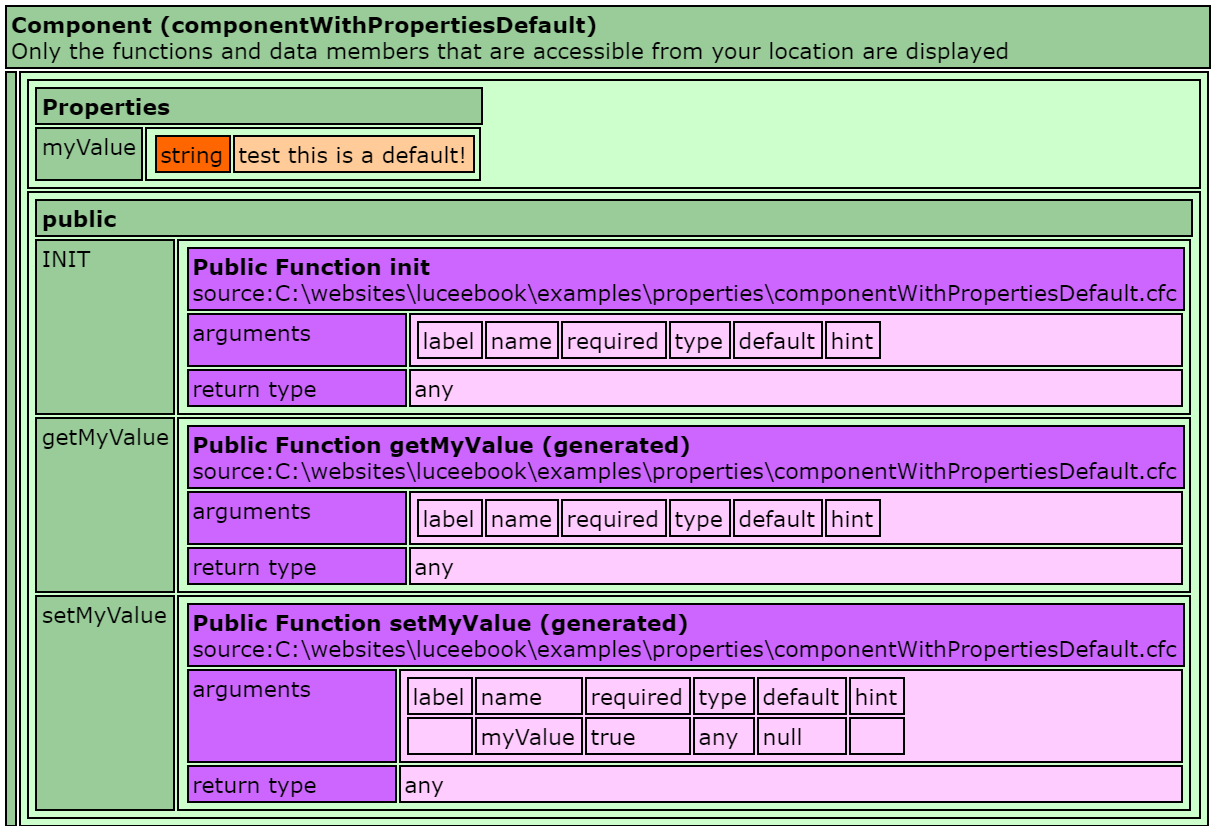Click the myValue argument name cell

click(528, 737)
